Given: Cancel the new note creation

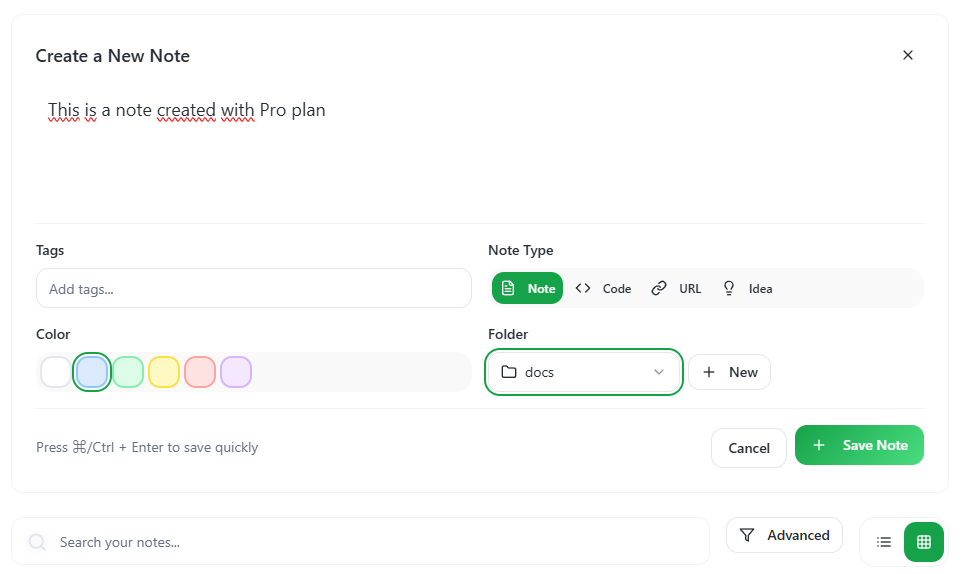Looking at the screenshot, I should point(749,448).
